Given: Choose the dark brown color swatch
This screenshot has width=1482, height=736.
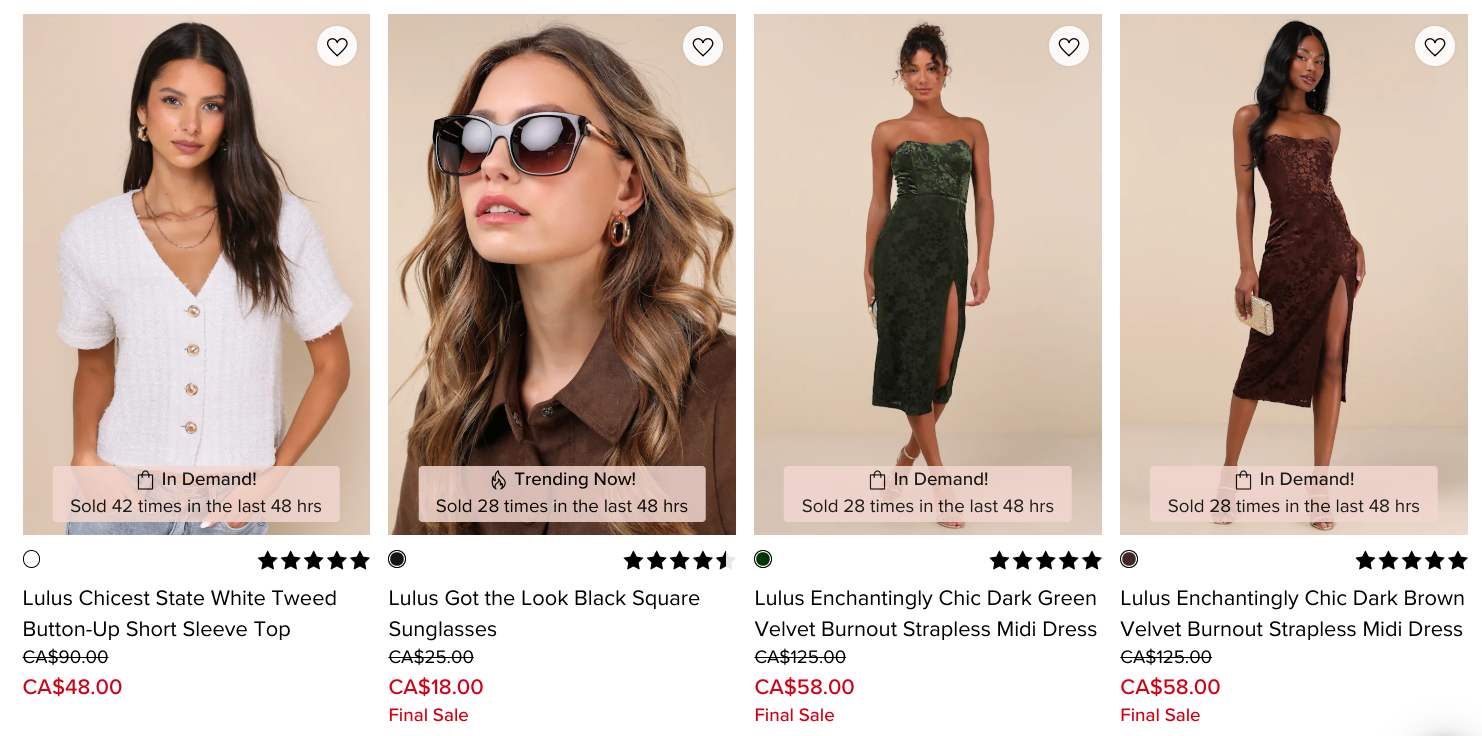Looking at the screenshot, I should pyautogui.click(x=1129, y=559).
